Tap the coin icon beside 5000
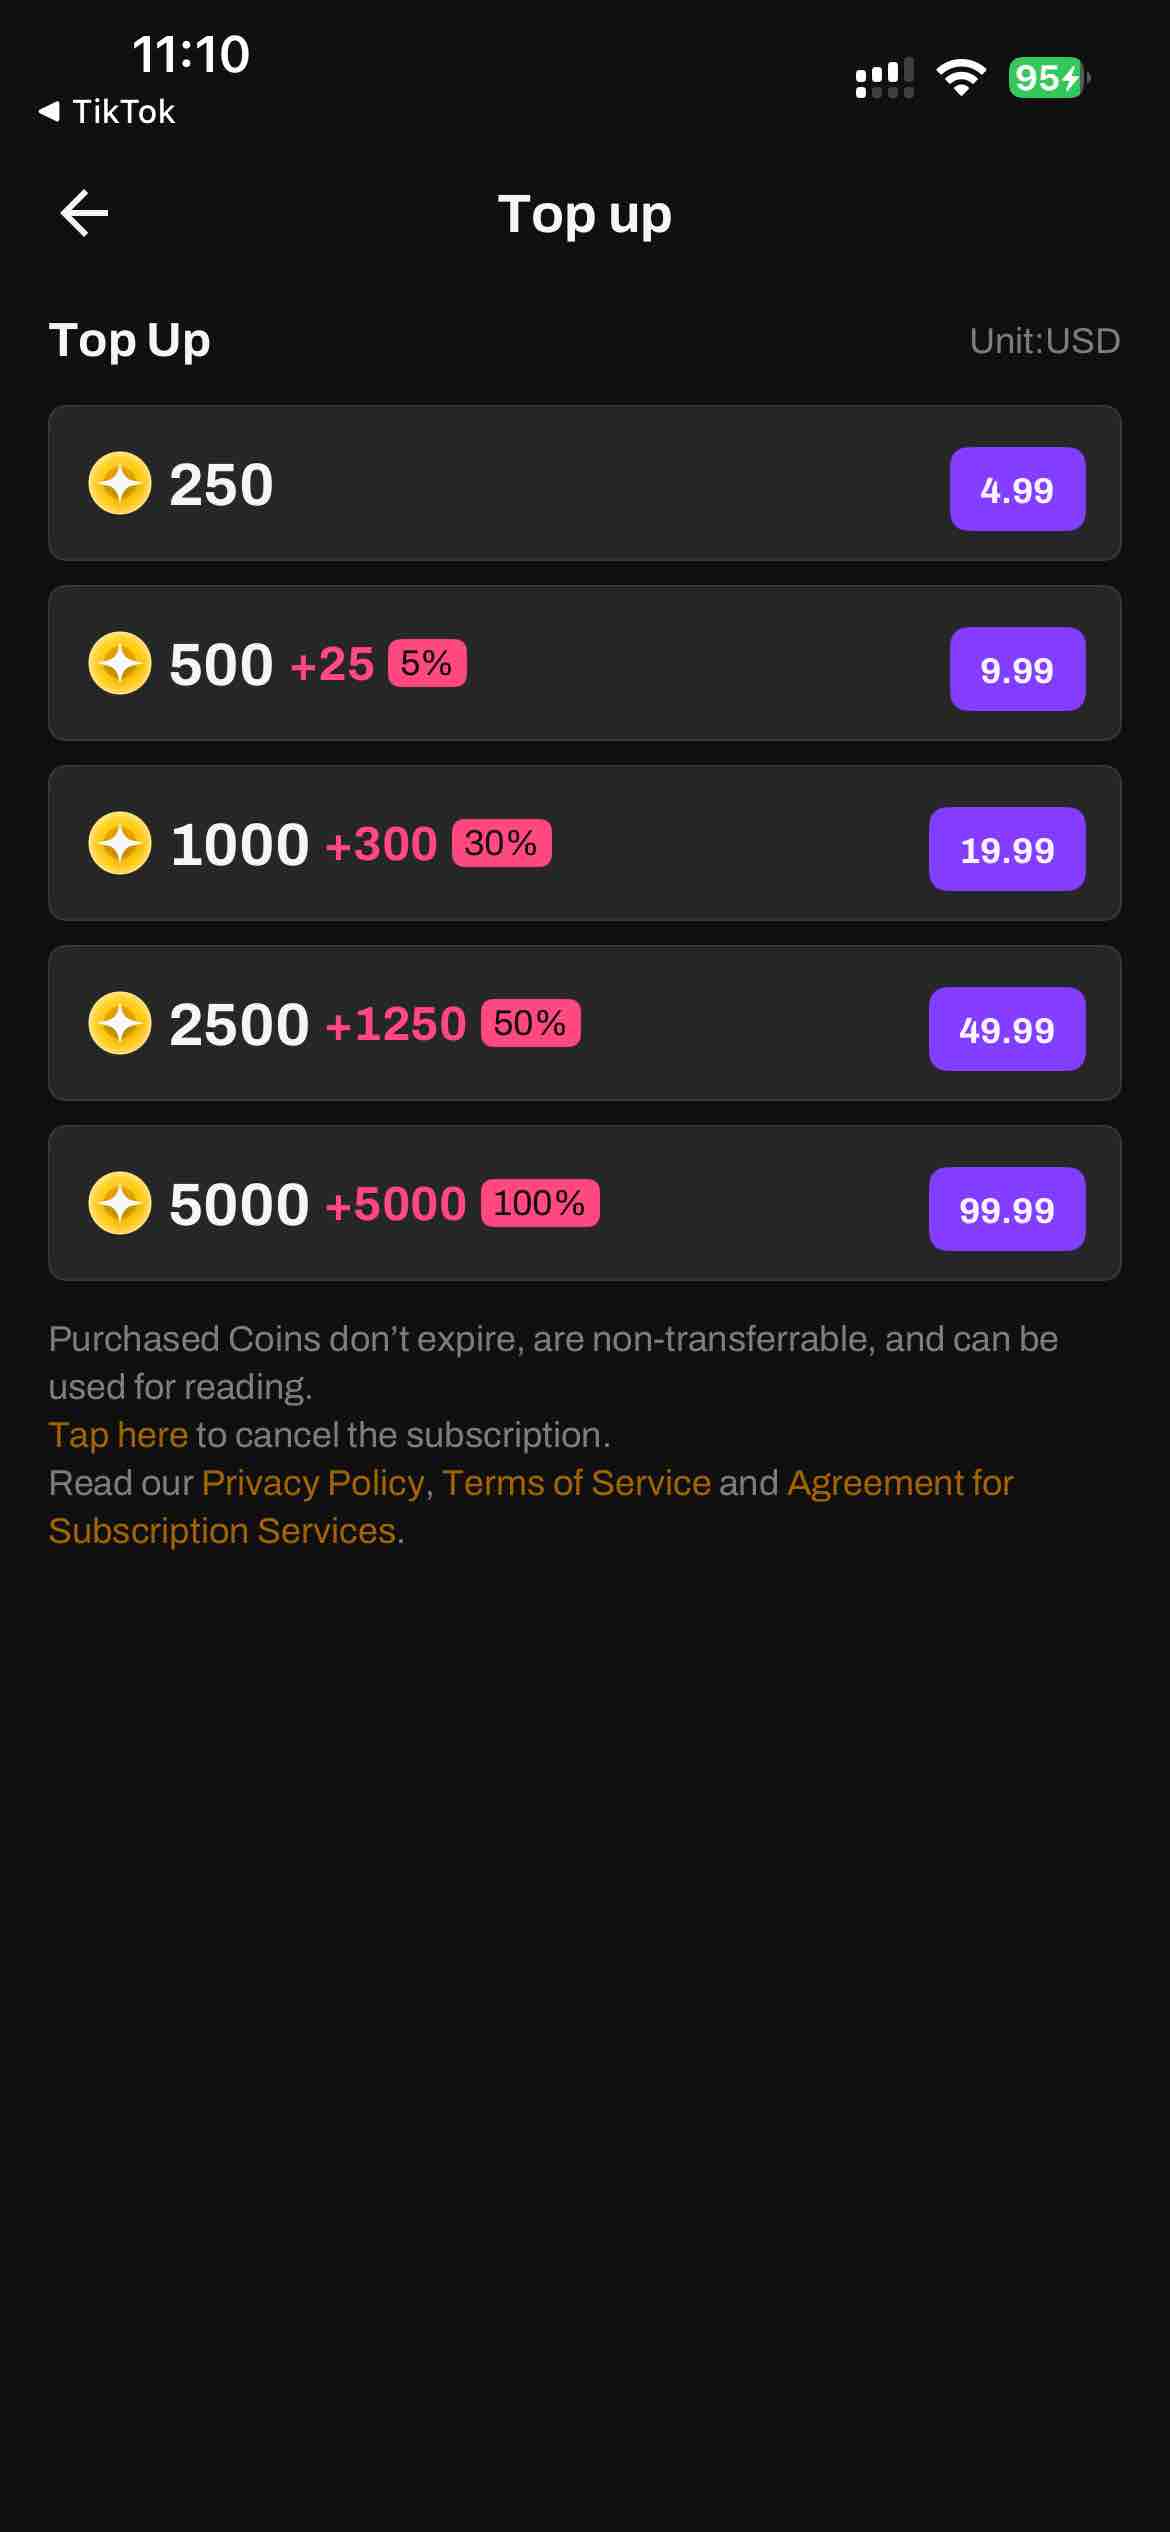The image size is (1170, 2532). point(120,1203)
